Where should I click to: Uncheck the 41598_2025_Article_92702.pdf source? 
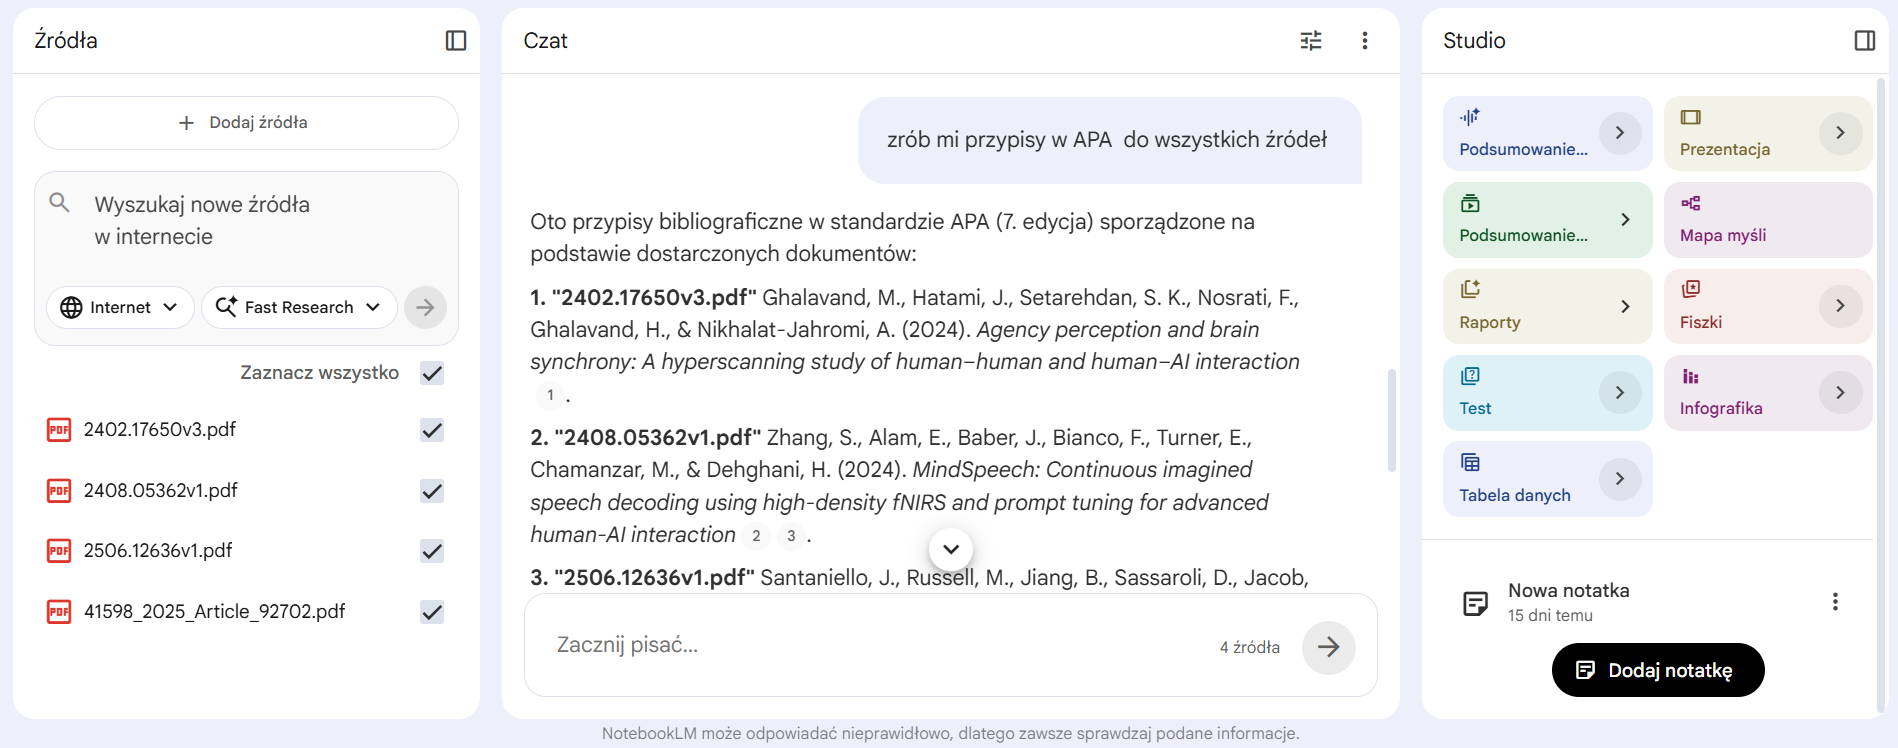click(x=432, y=612)
